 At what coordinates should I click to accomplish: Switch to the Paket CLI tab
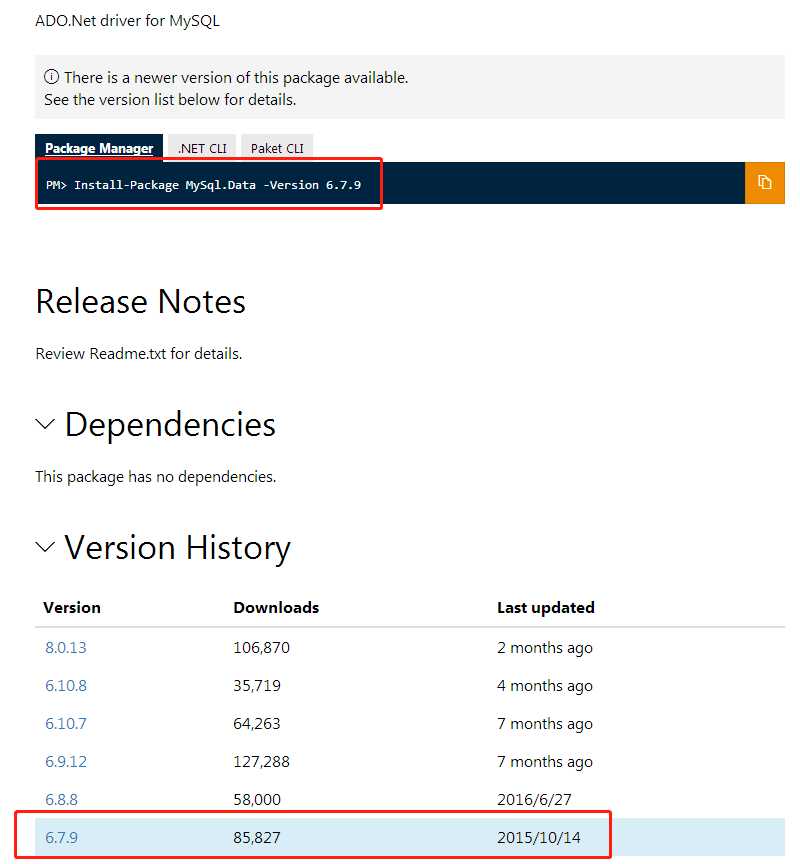click(x=277, y=147)
